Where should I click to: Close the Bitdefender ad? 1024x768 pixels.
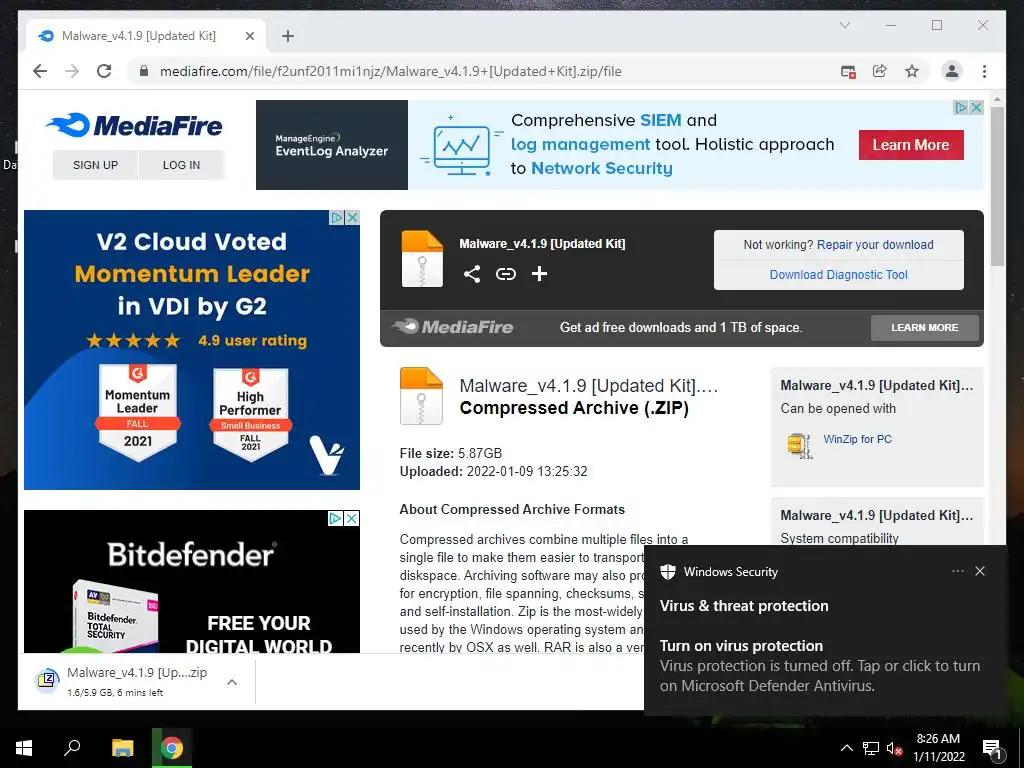(351, 519)
